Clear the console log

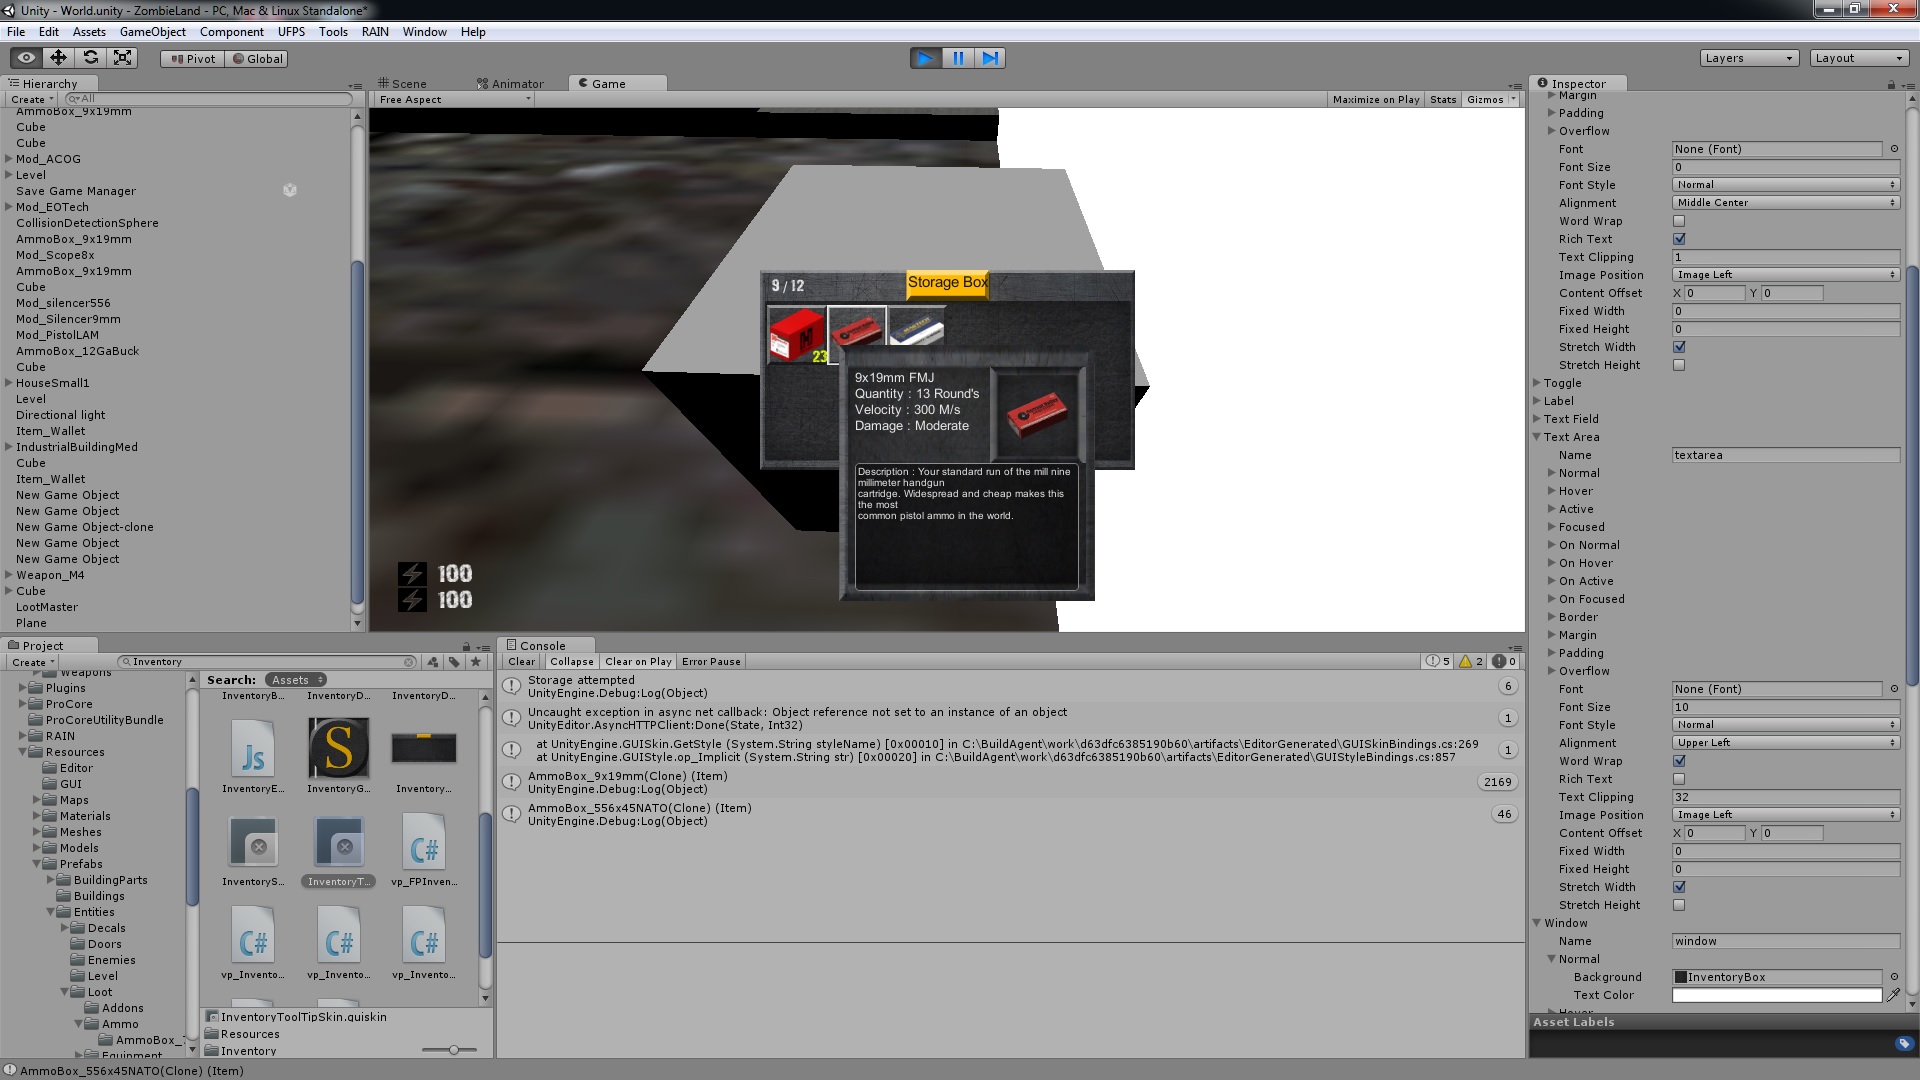(521, 662)
